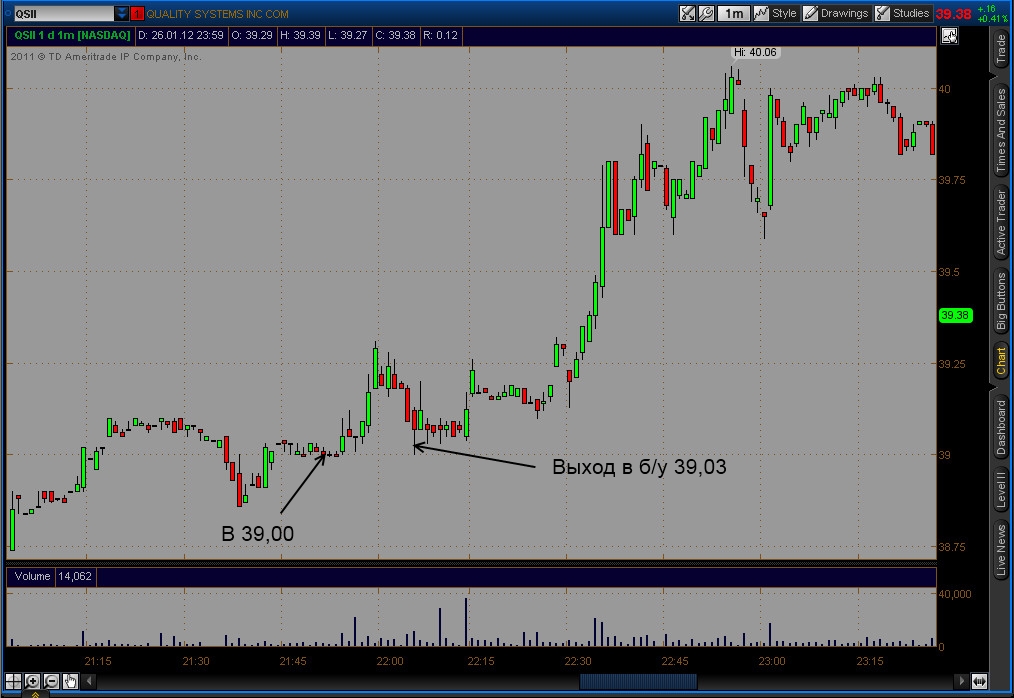Click the D: 26.01.12 23:59 date readout
This screenshot has width=1014, height=698.
(x=180, y=35)
